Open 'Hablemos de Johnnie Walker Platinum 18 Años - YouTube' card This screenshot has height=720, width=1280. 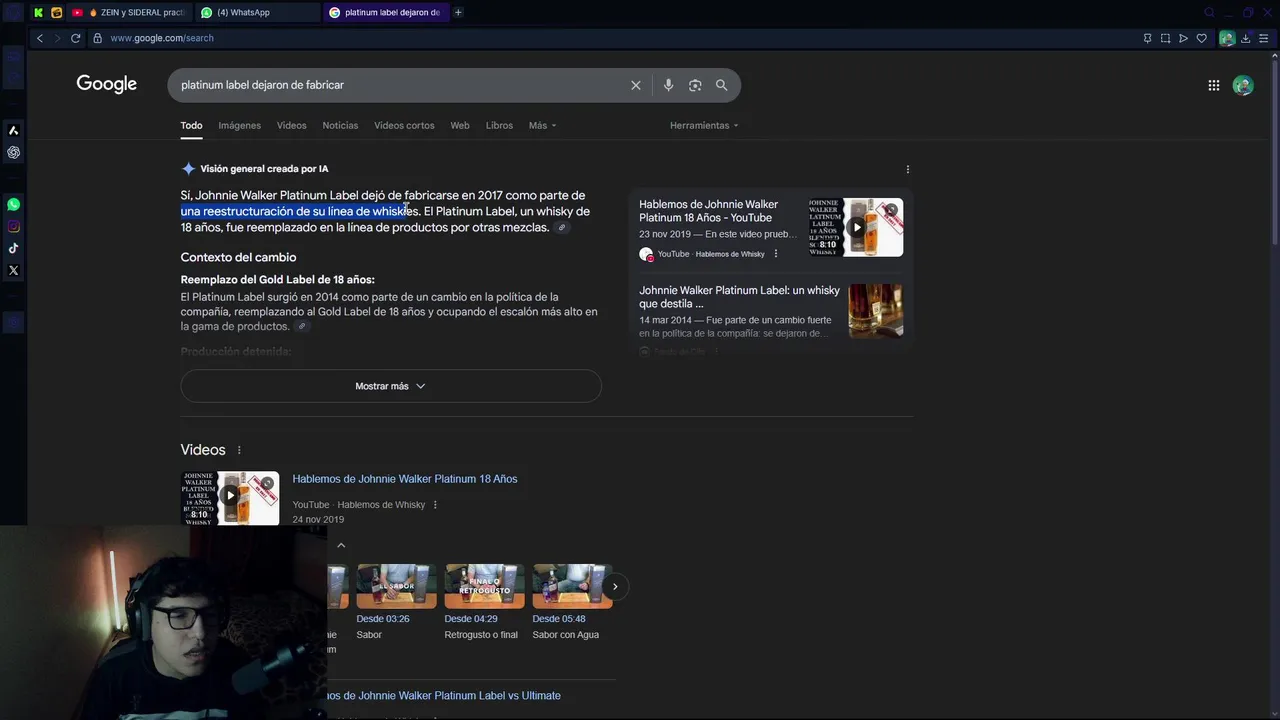[x=719, y=211]
